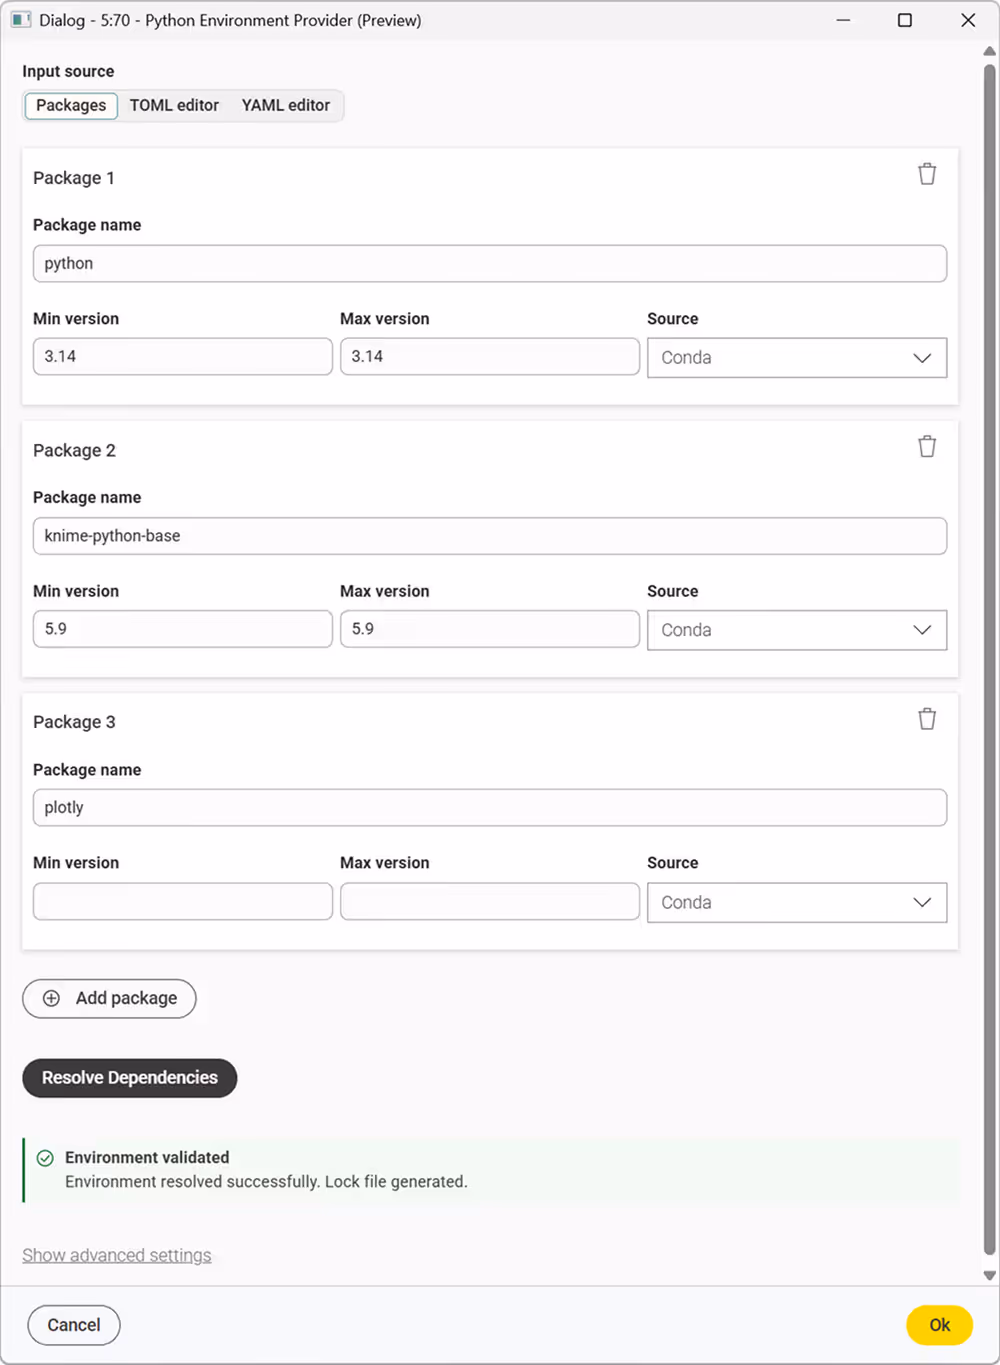Click the plus icon in Add package
Screen dimensions: 1000x1365
pos(51,998)
